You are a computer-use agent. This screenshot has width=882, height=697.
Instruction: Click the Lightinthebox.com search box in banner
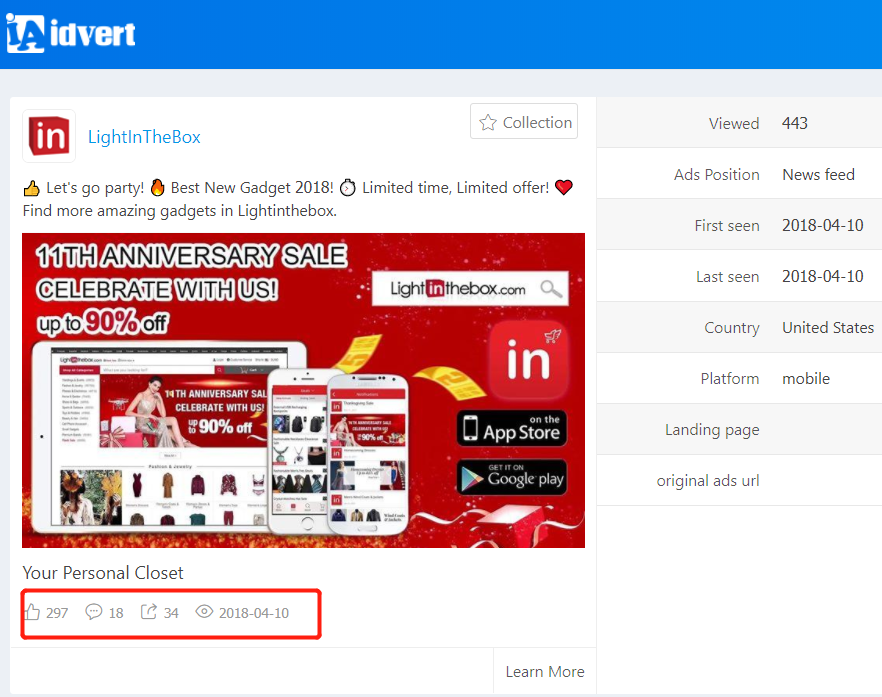point(470,289)
